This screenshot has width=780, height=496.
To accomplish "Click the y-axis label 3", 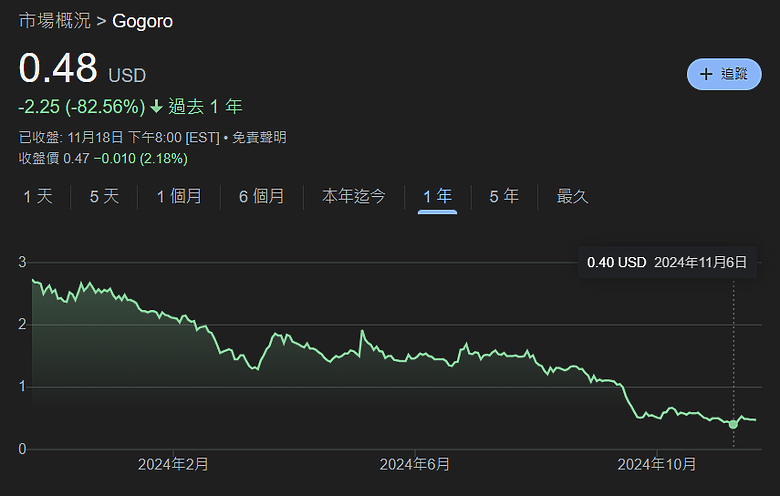I will coord(22,262).
